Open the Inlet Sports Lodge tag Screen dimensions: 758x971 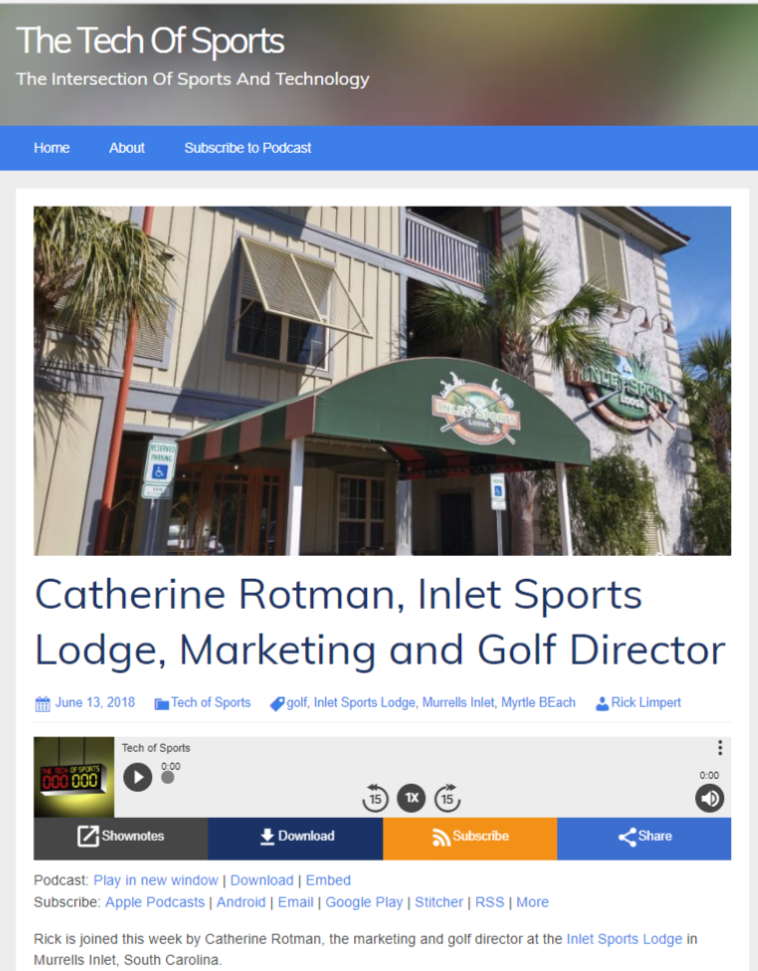tap(365, 703)
